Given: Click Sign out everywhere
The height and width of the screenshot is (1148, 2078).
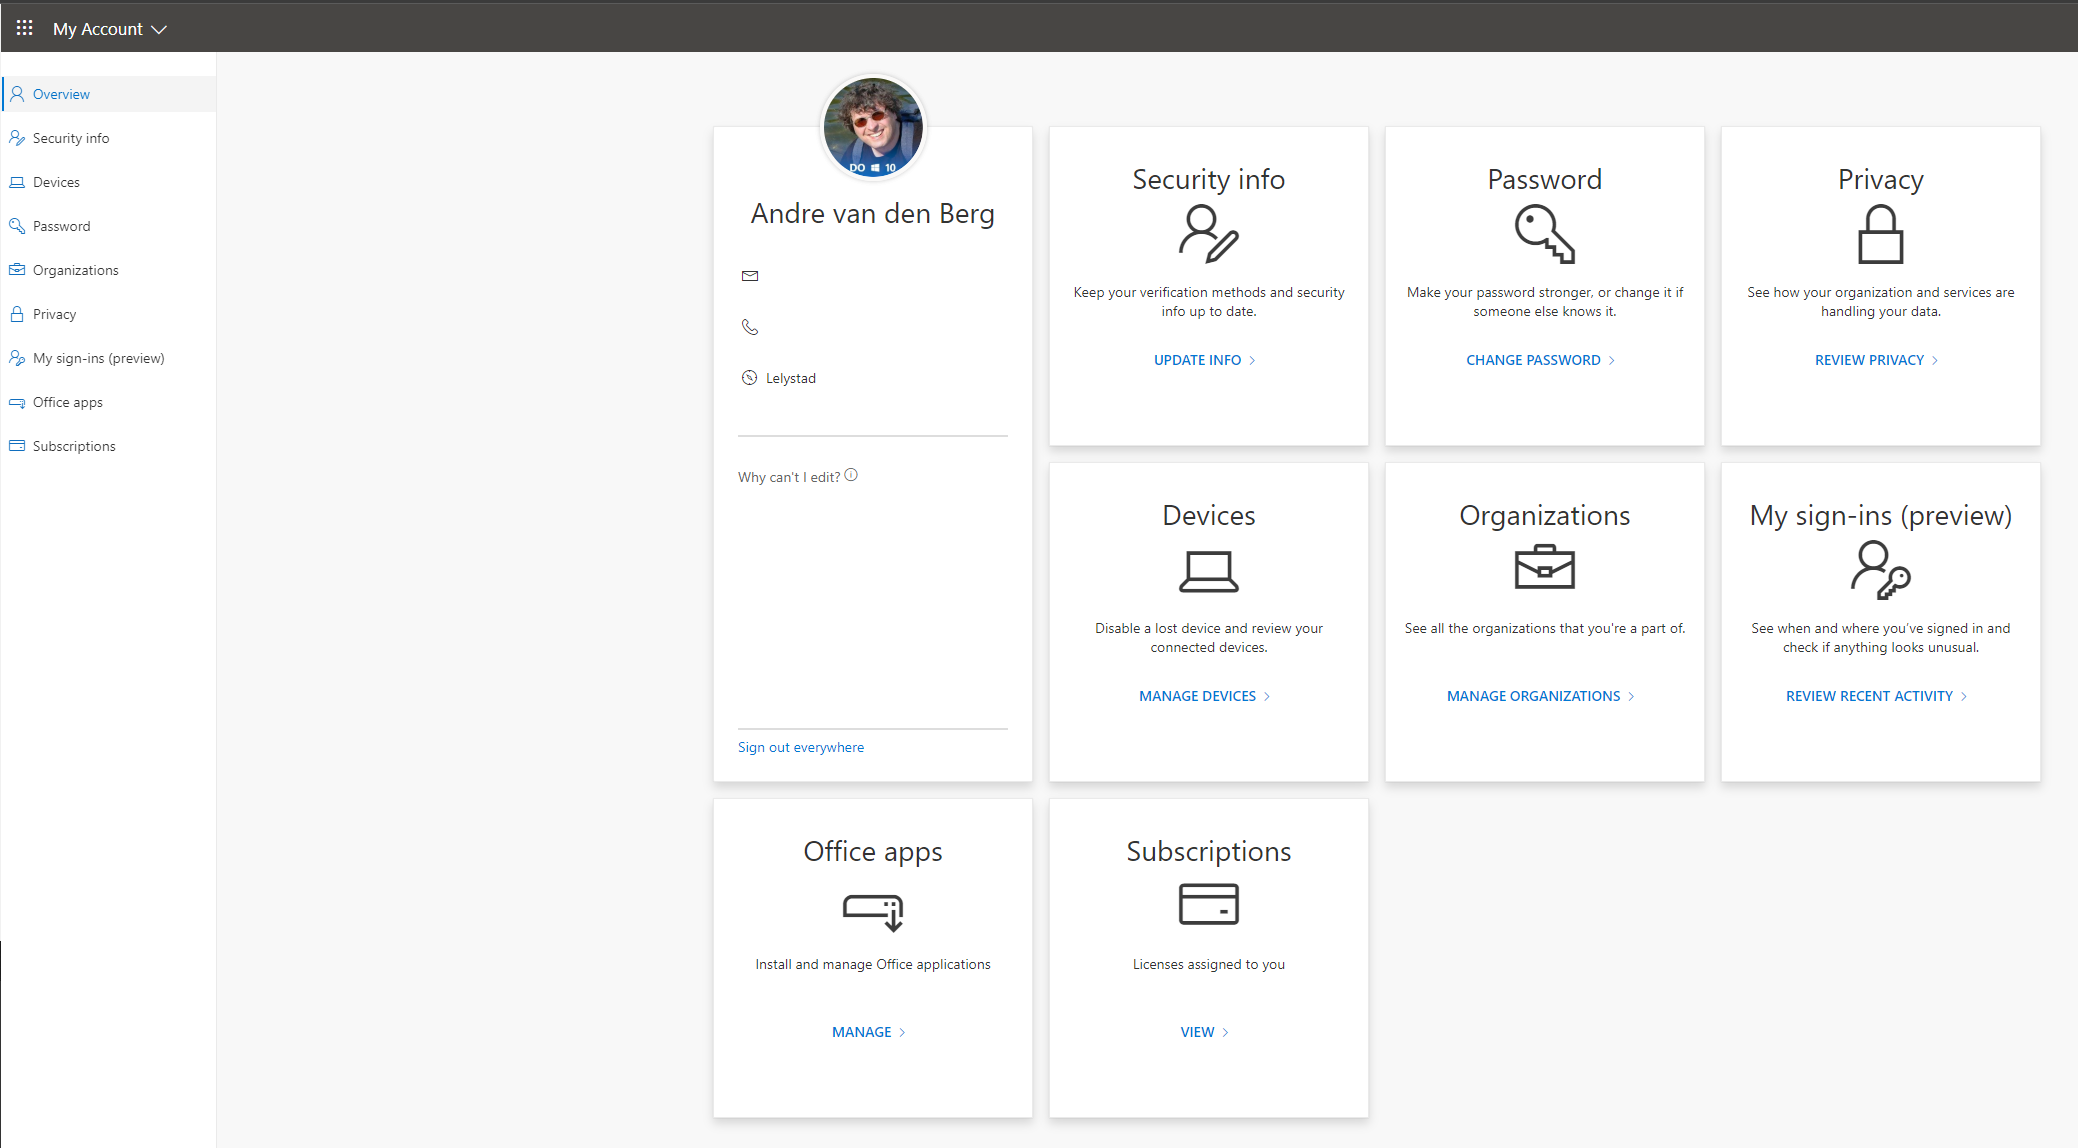Looking at the screenshot, I should [x=800, y=747].
